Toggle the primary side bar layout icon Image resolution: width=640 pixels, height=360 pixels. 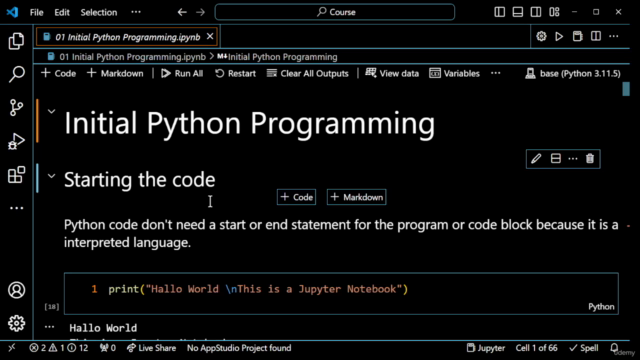click(500, 12)
